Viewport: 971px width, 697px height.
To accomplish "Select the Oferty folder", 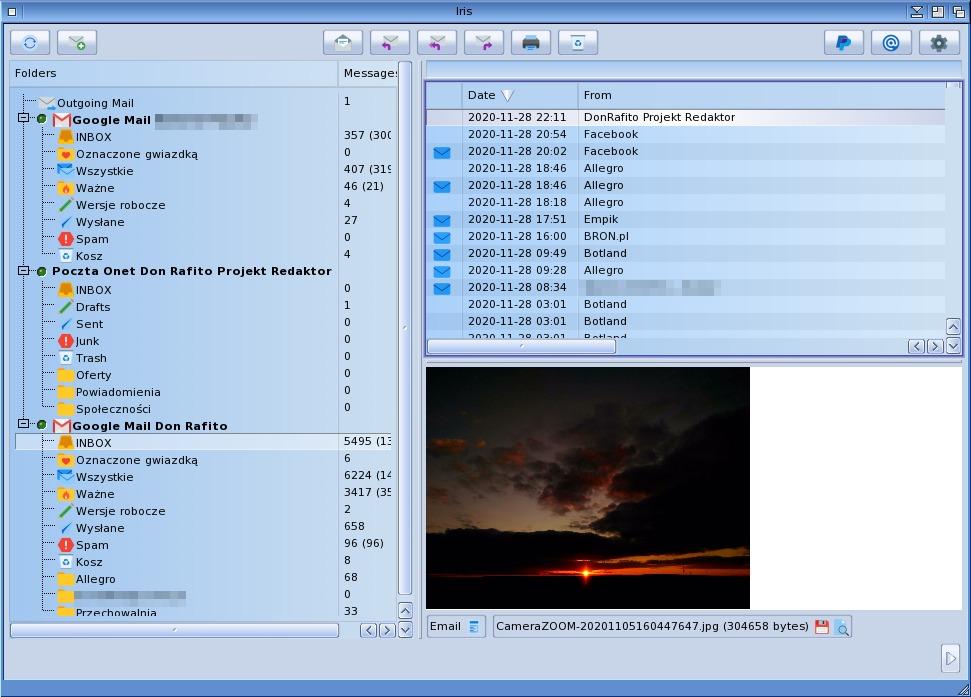I will pos(94,375).
